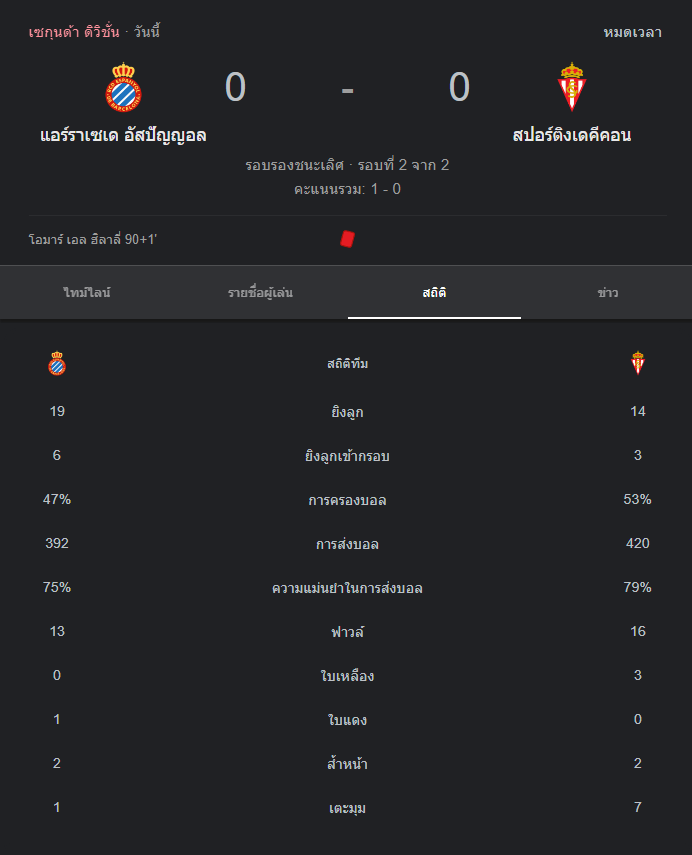
Task: Click the หมดเวลา match status text
Action: [x=632, y=32]
